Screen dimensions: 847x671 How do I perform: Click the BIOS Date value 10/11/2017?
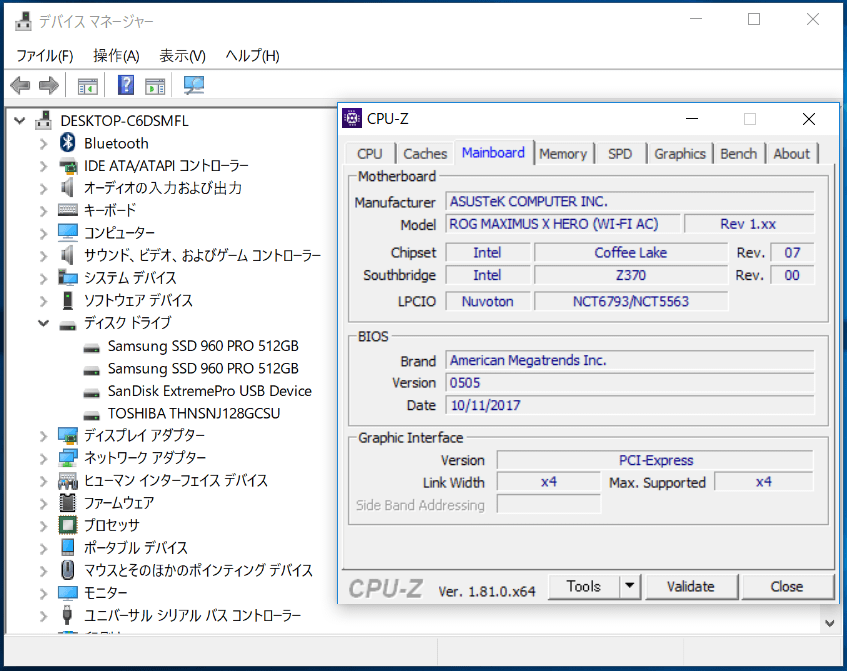[630, 405]
